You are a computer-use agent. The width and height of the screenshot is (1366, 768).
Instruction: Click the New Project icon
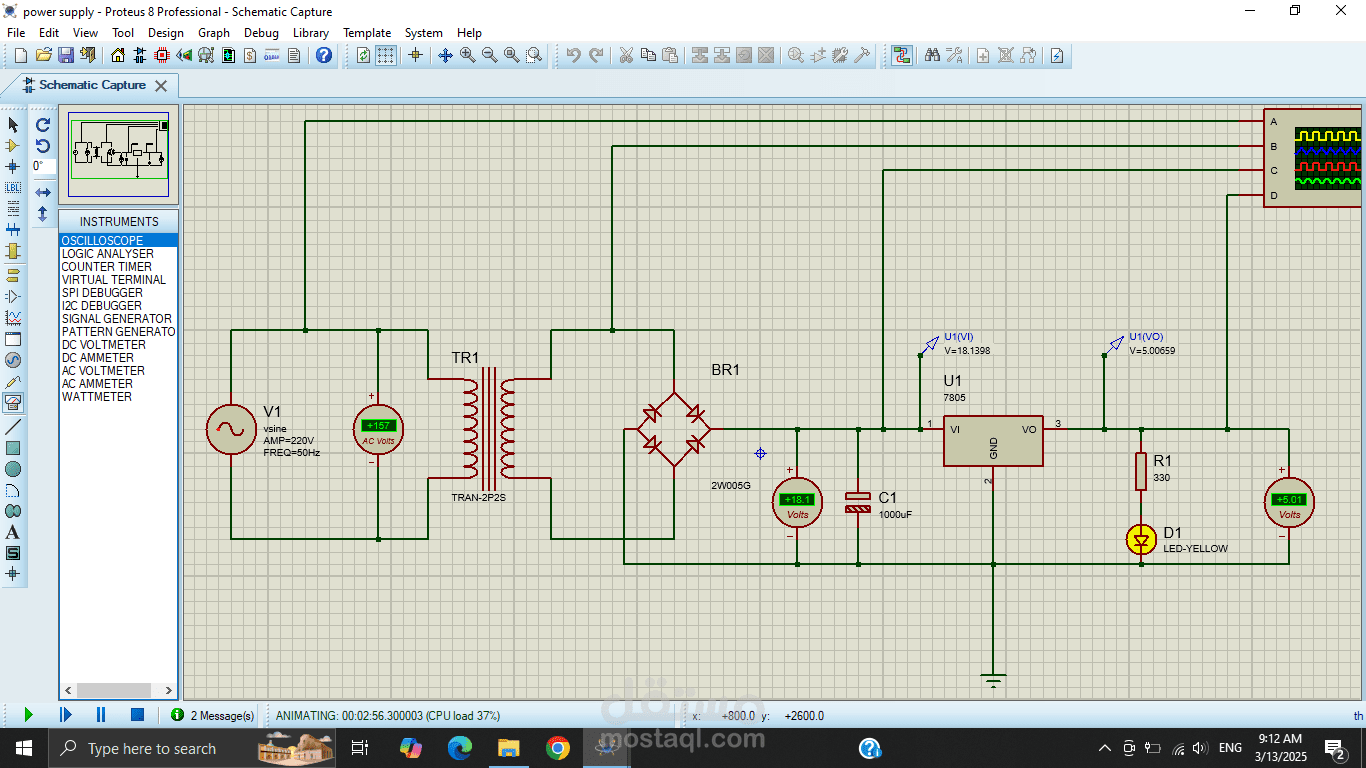click(20, 56)
